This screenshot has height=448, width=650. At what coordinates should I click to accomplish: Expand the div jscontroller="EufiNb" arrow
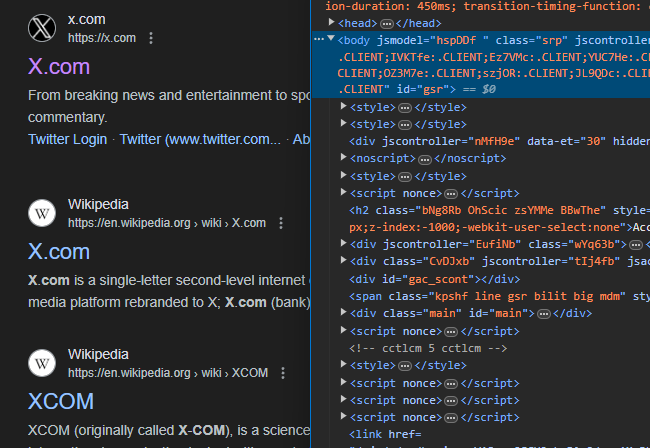click(343, 243)
